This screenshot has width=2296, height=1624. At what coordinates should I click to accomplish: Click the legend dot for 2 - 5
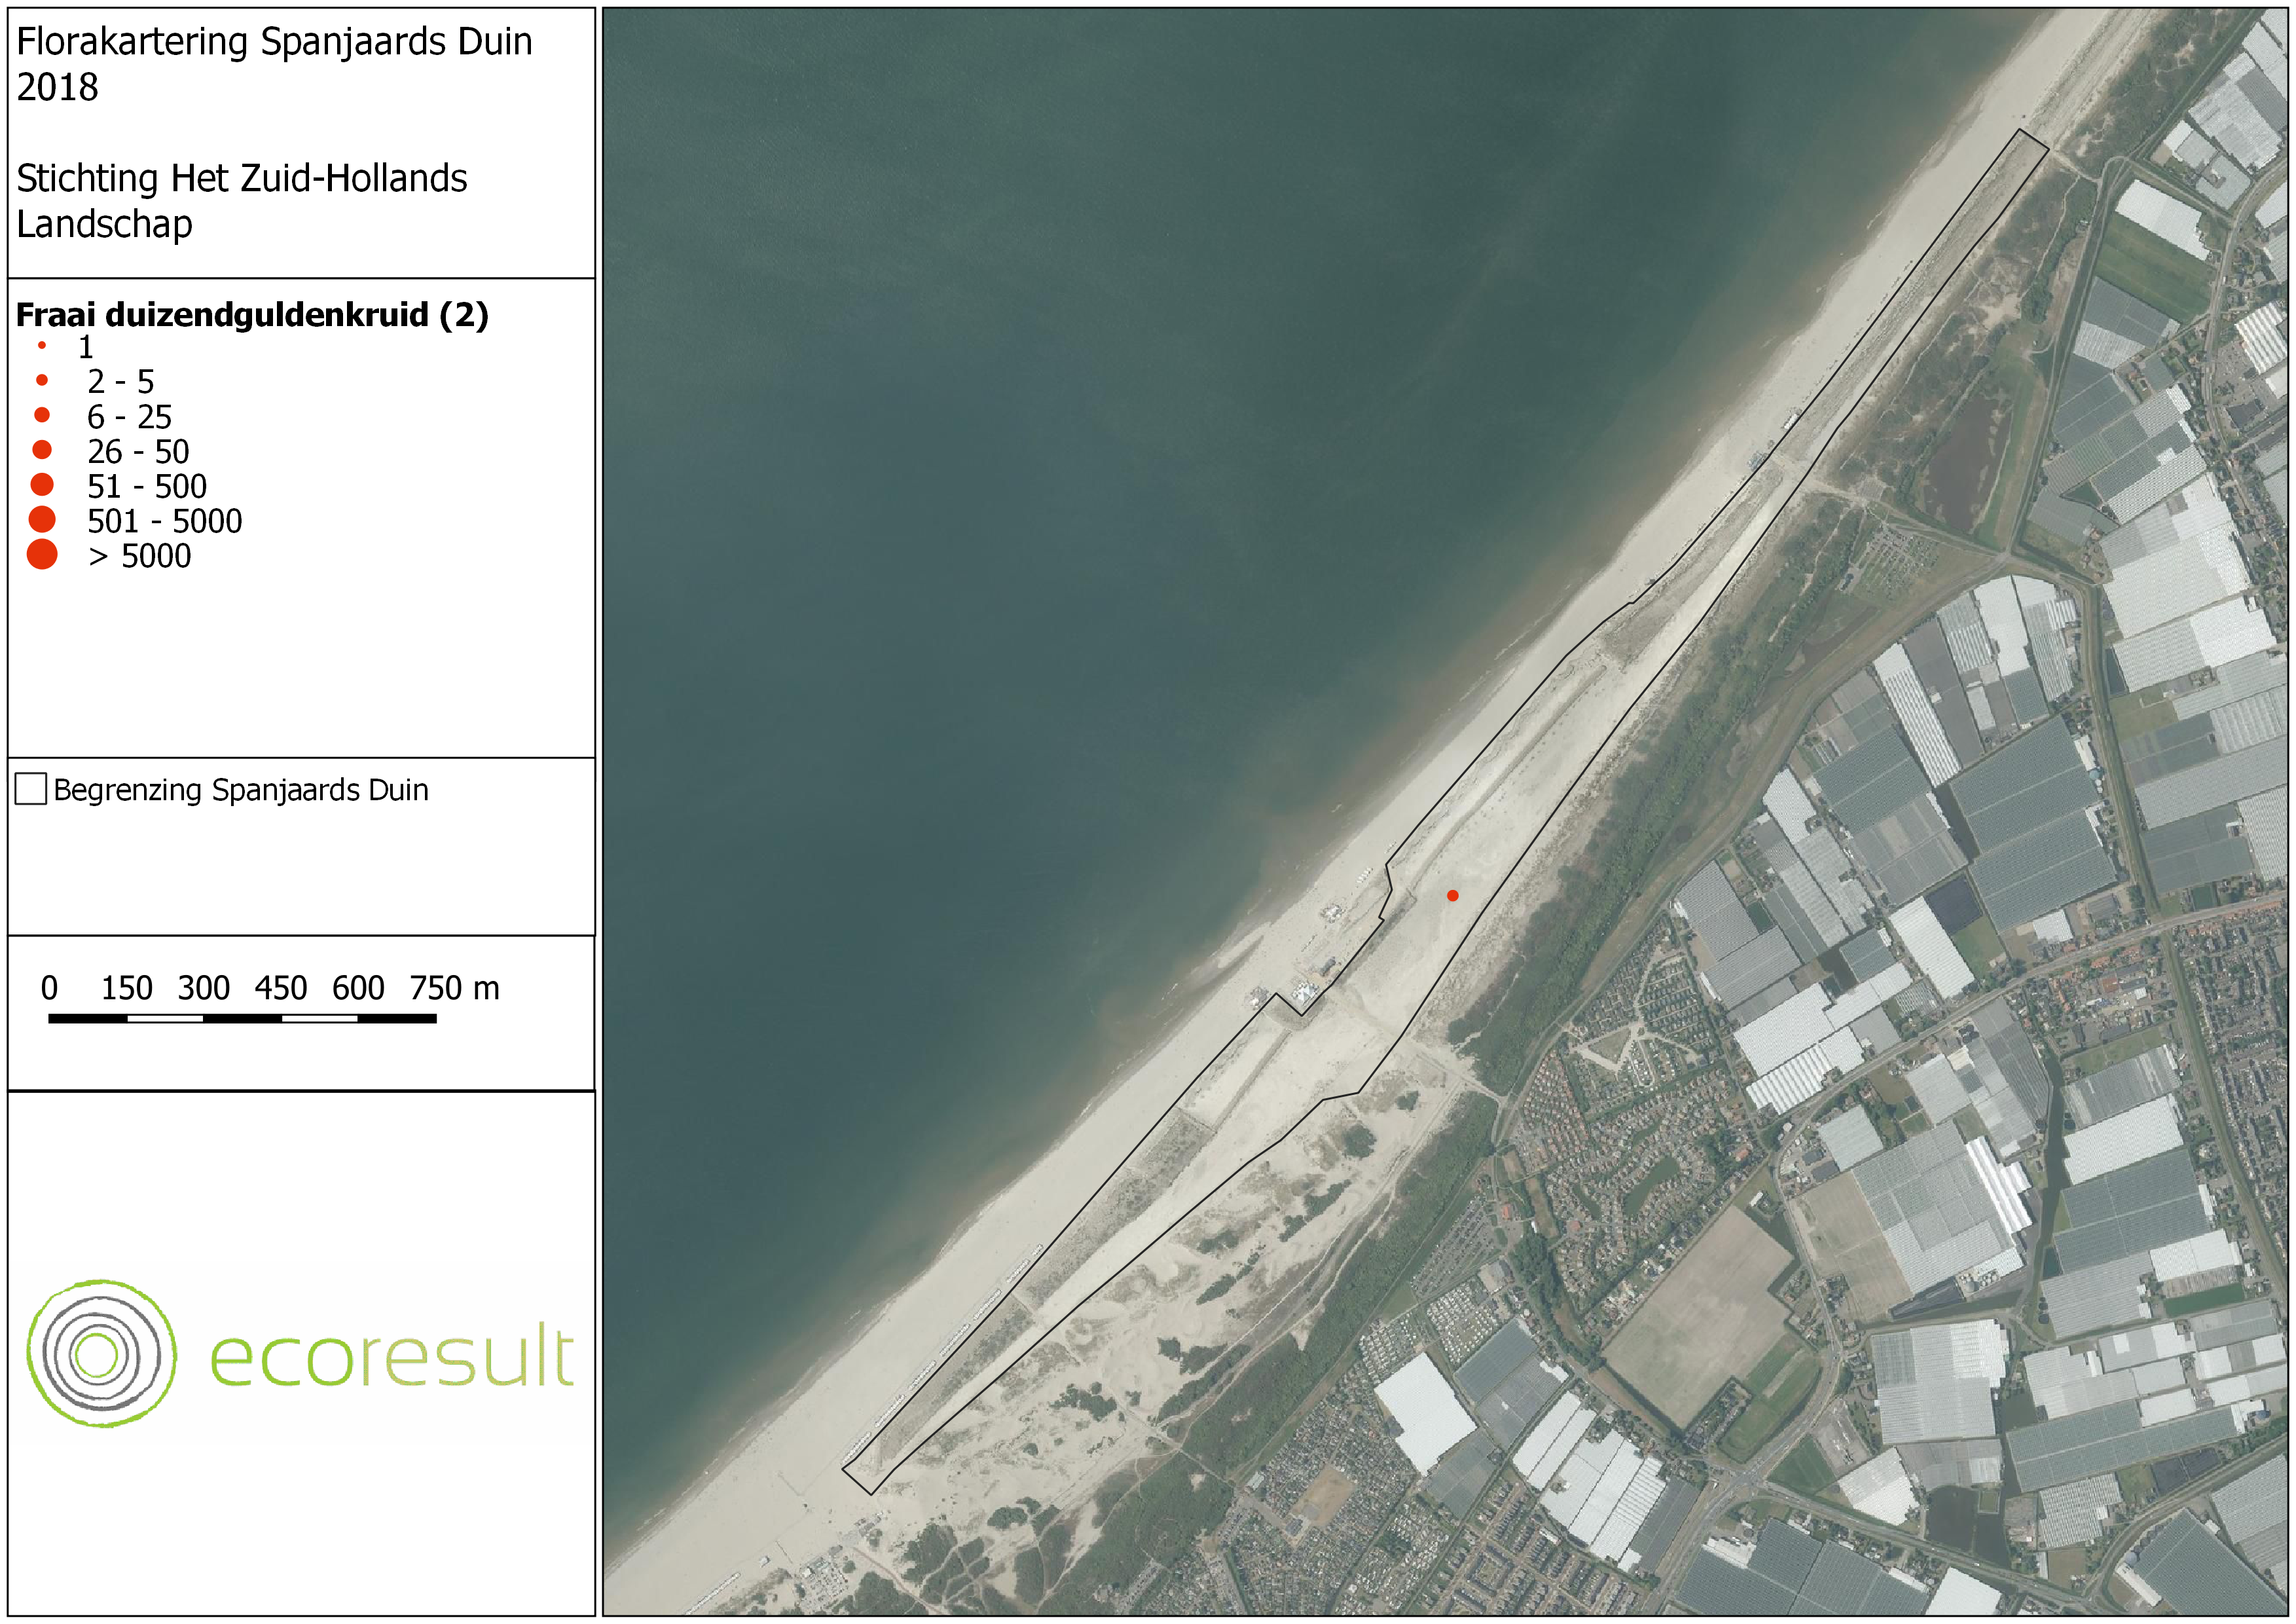pyautogui.click(x=42, y=380)
